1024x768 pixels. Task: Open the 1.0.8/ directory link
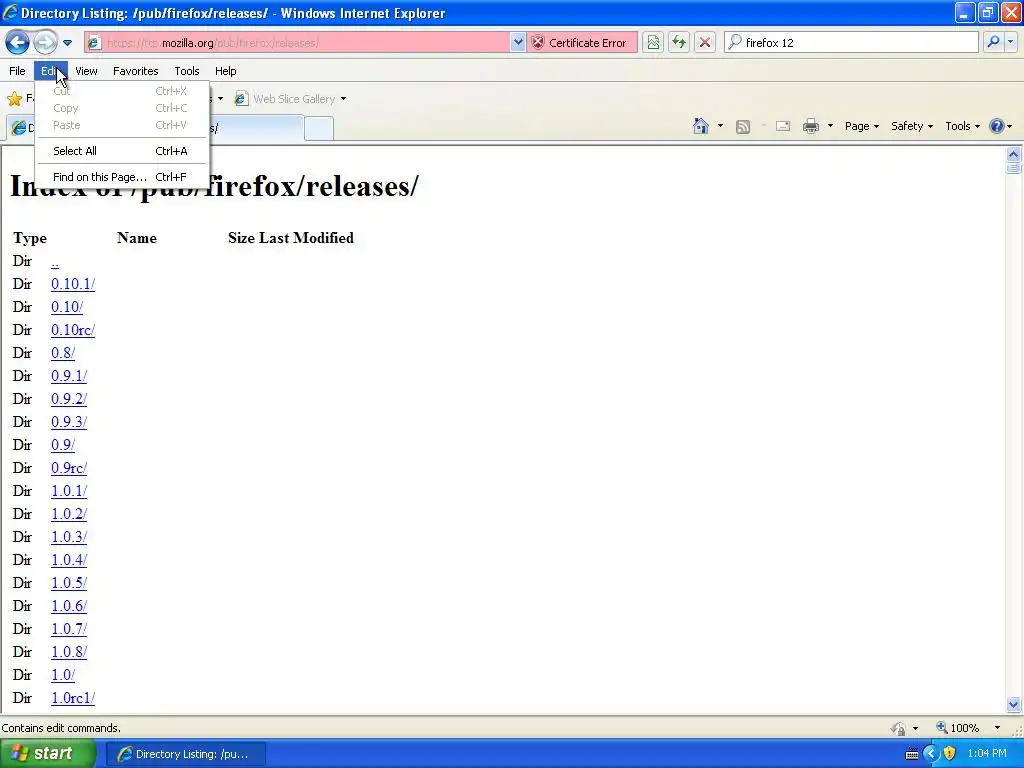tap(69, 652)
